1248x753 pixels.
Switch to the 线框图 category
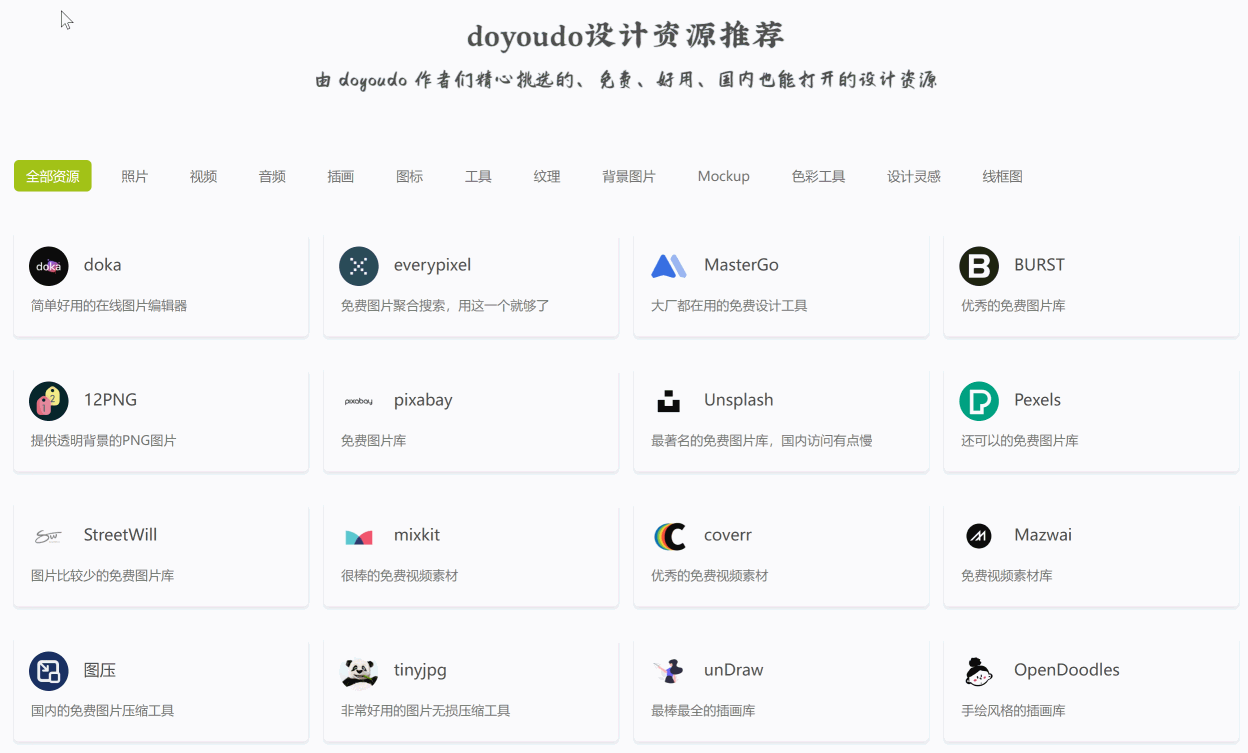pos(1002,176)
